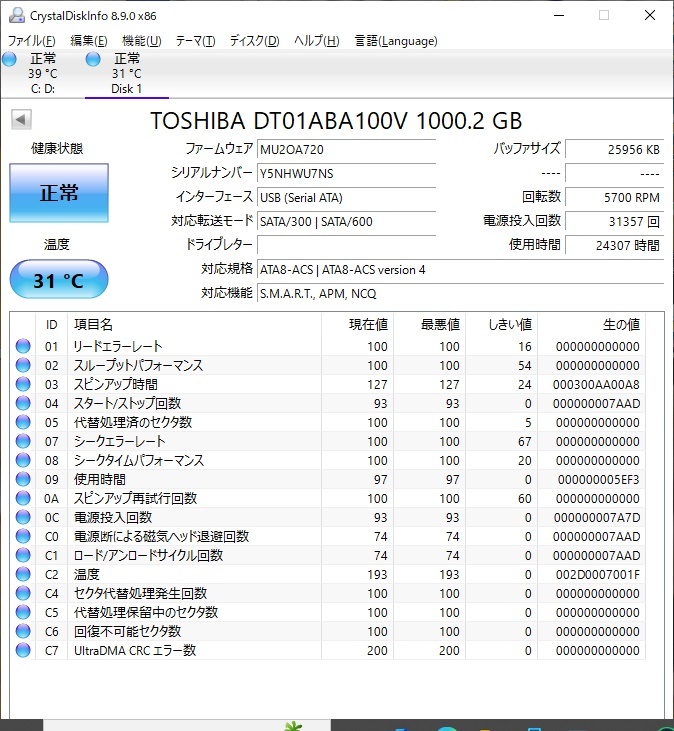Click status orb for 使用時間 attribute row
The width and height of the screenshot is (674, 731).
click(x=23, y=479)
